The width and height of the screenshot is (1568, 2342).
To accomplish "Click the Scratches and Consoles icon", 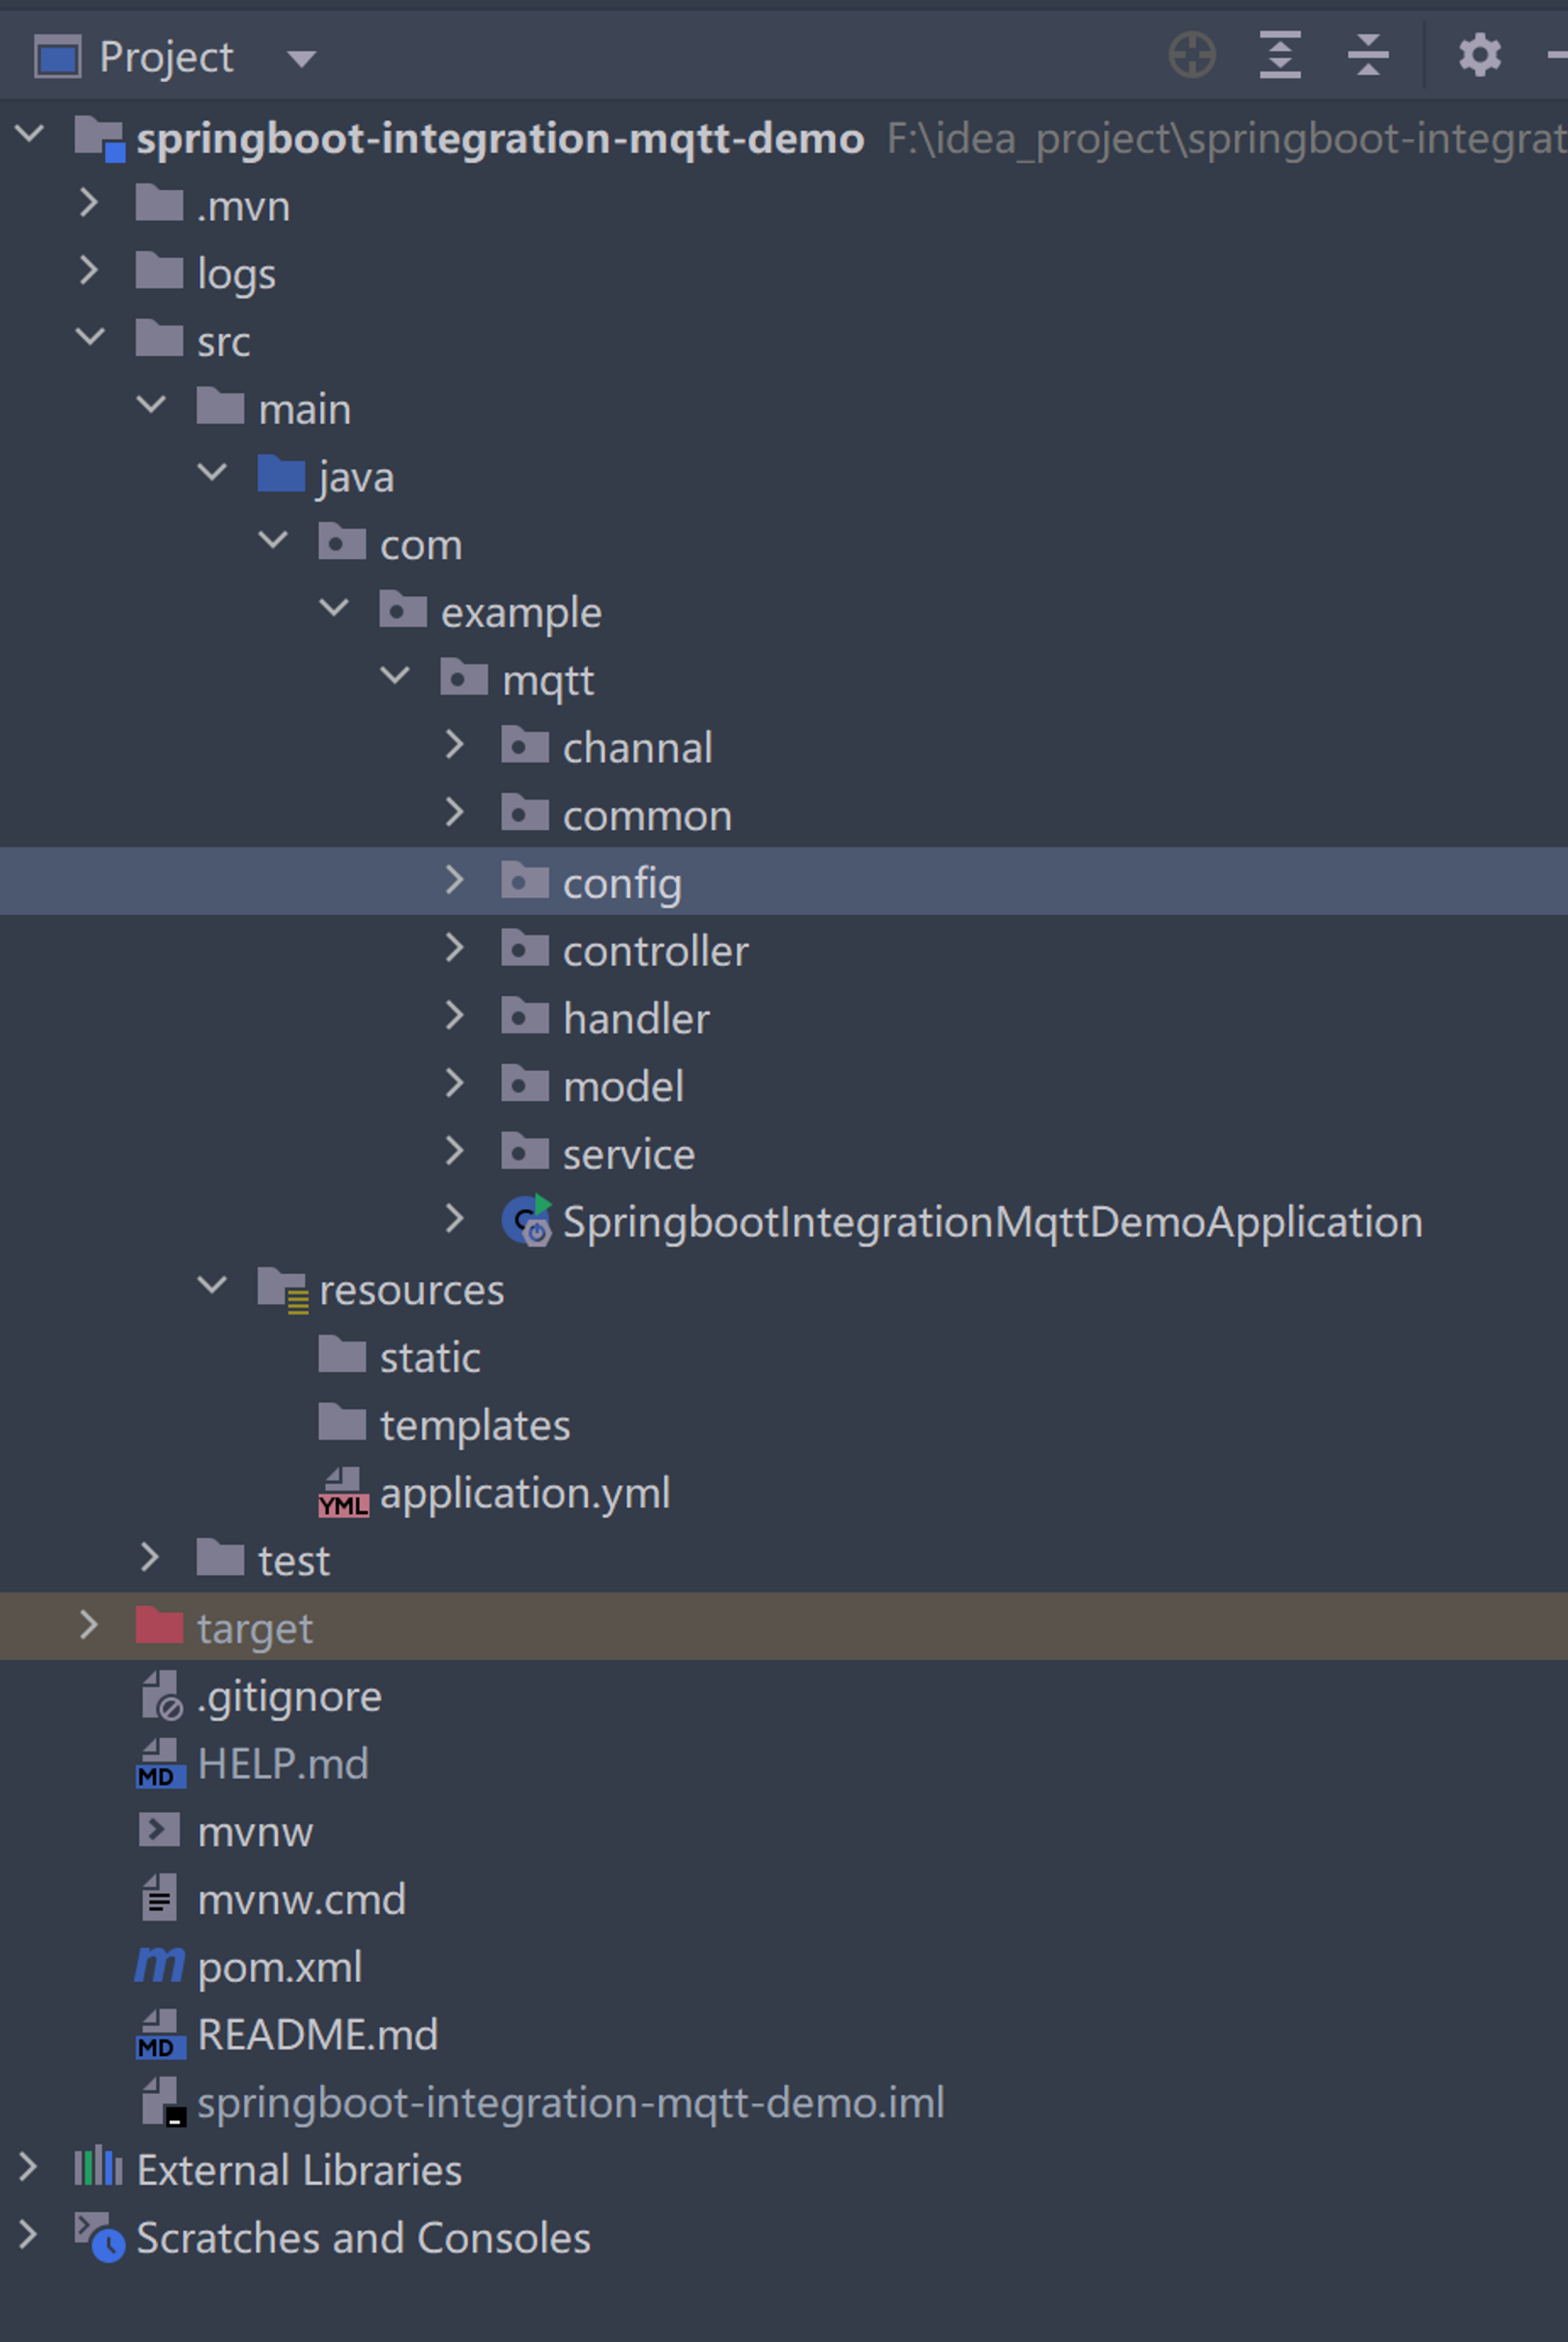I will point(99,2237).
